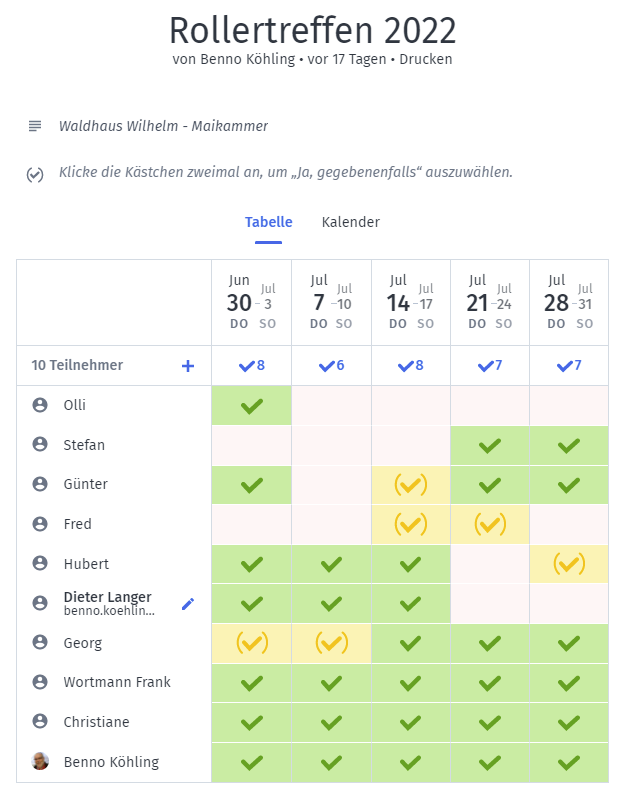Click the Drucken link

pyautogui.click(x=429, y=59)
